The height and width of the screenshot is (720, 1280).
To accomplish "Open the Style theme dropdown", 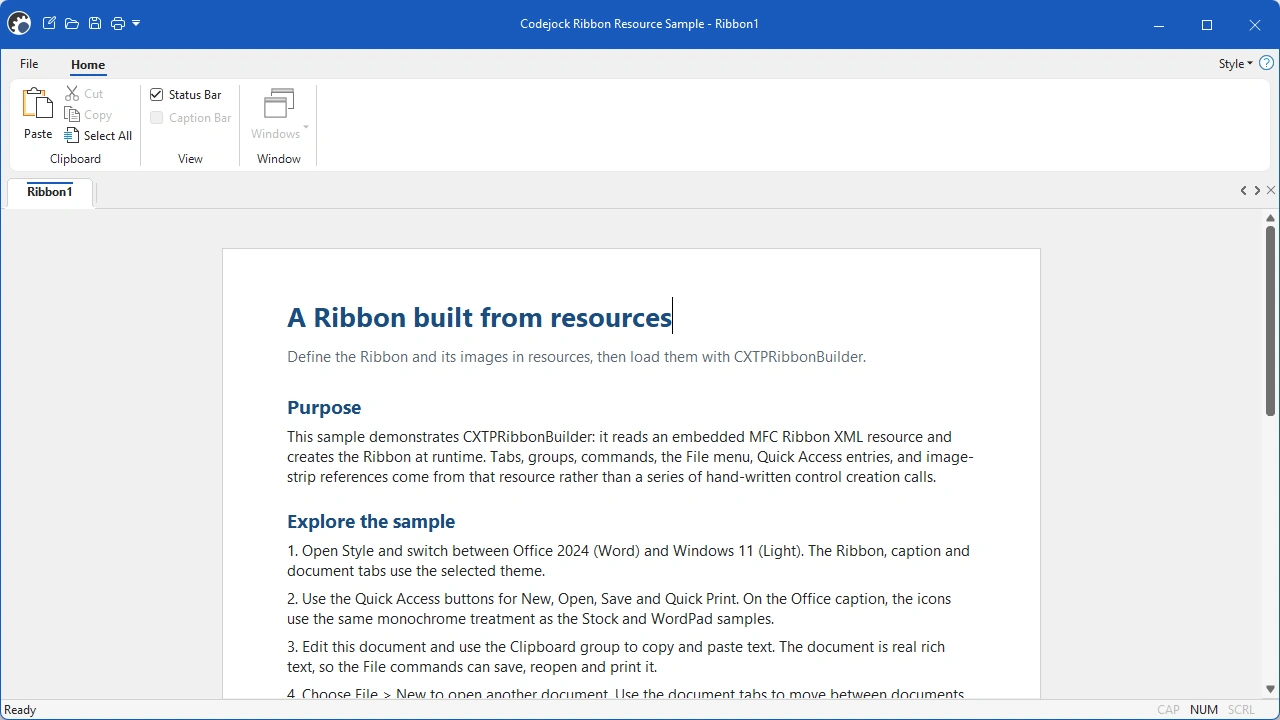I will click(1235, 64).
